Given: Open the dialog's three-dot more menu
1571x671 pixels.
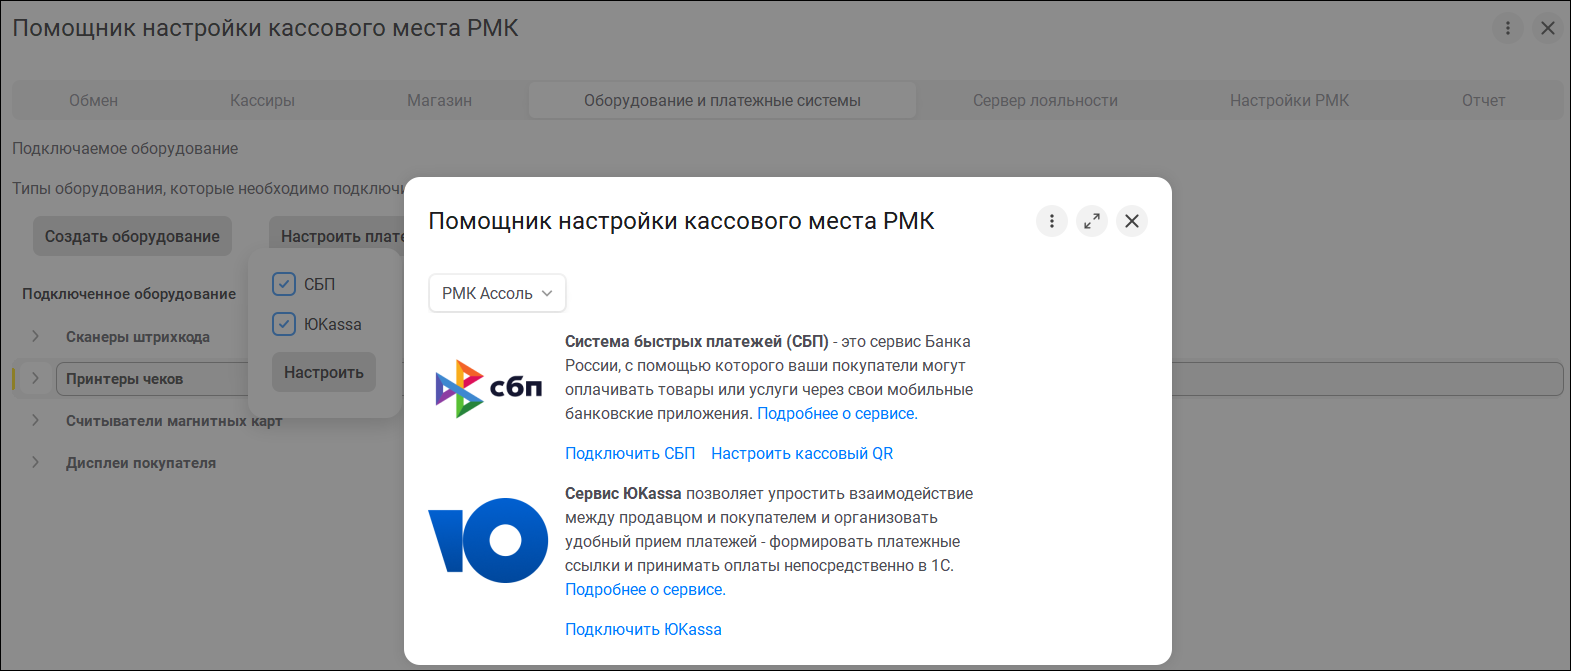Looking at the screenshot, I should point(1051,221).
